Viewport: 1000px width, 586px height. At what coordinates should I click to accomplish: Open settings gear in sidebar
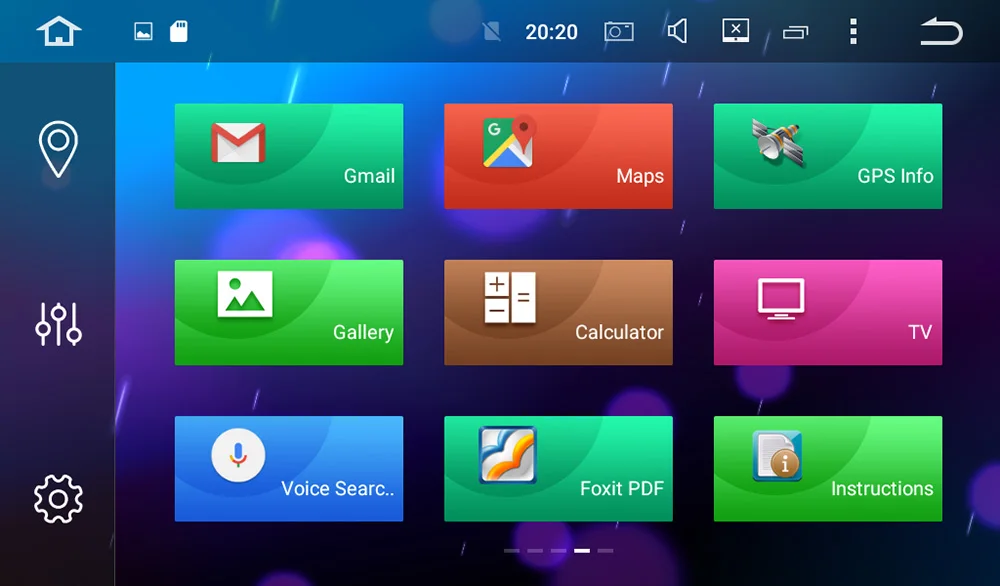click(58, 499)
